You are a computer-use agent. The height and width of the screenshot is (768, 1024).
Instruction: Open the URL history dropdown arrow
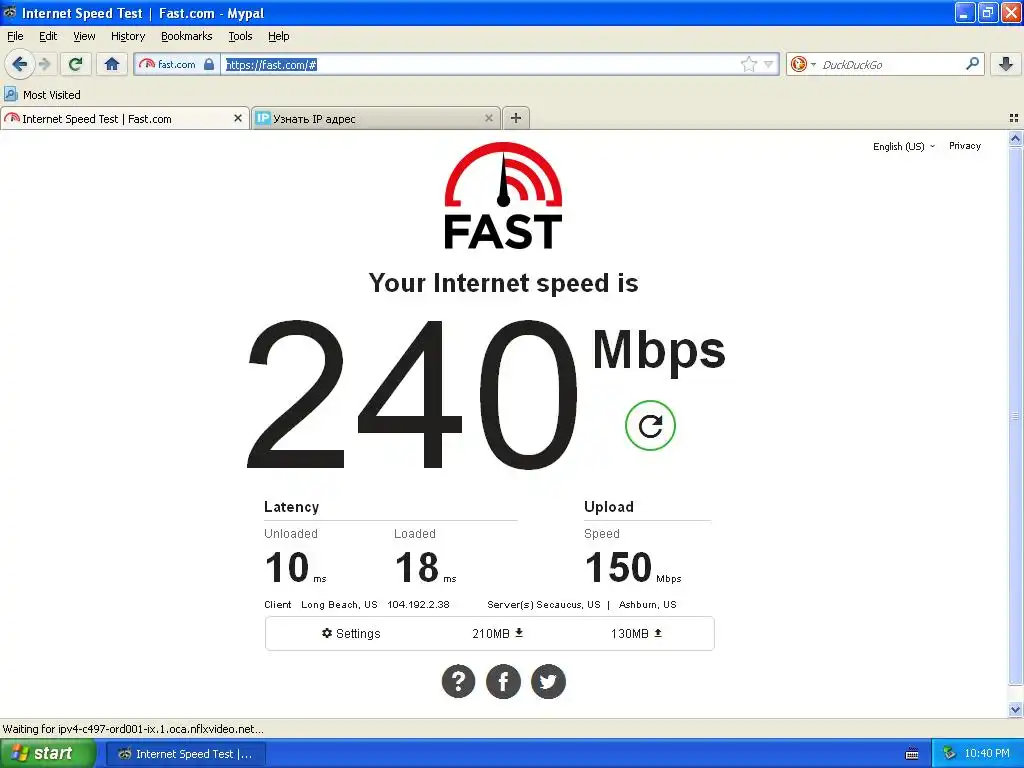(x=769, y=64)
